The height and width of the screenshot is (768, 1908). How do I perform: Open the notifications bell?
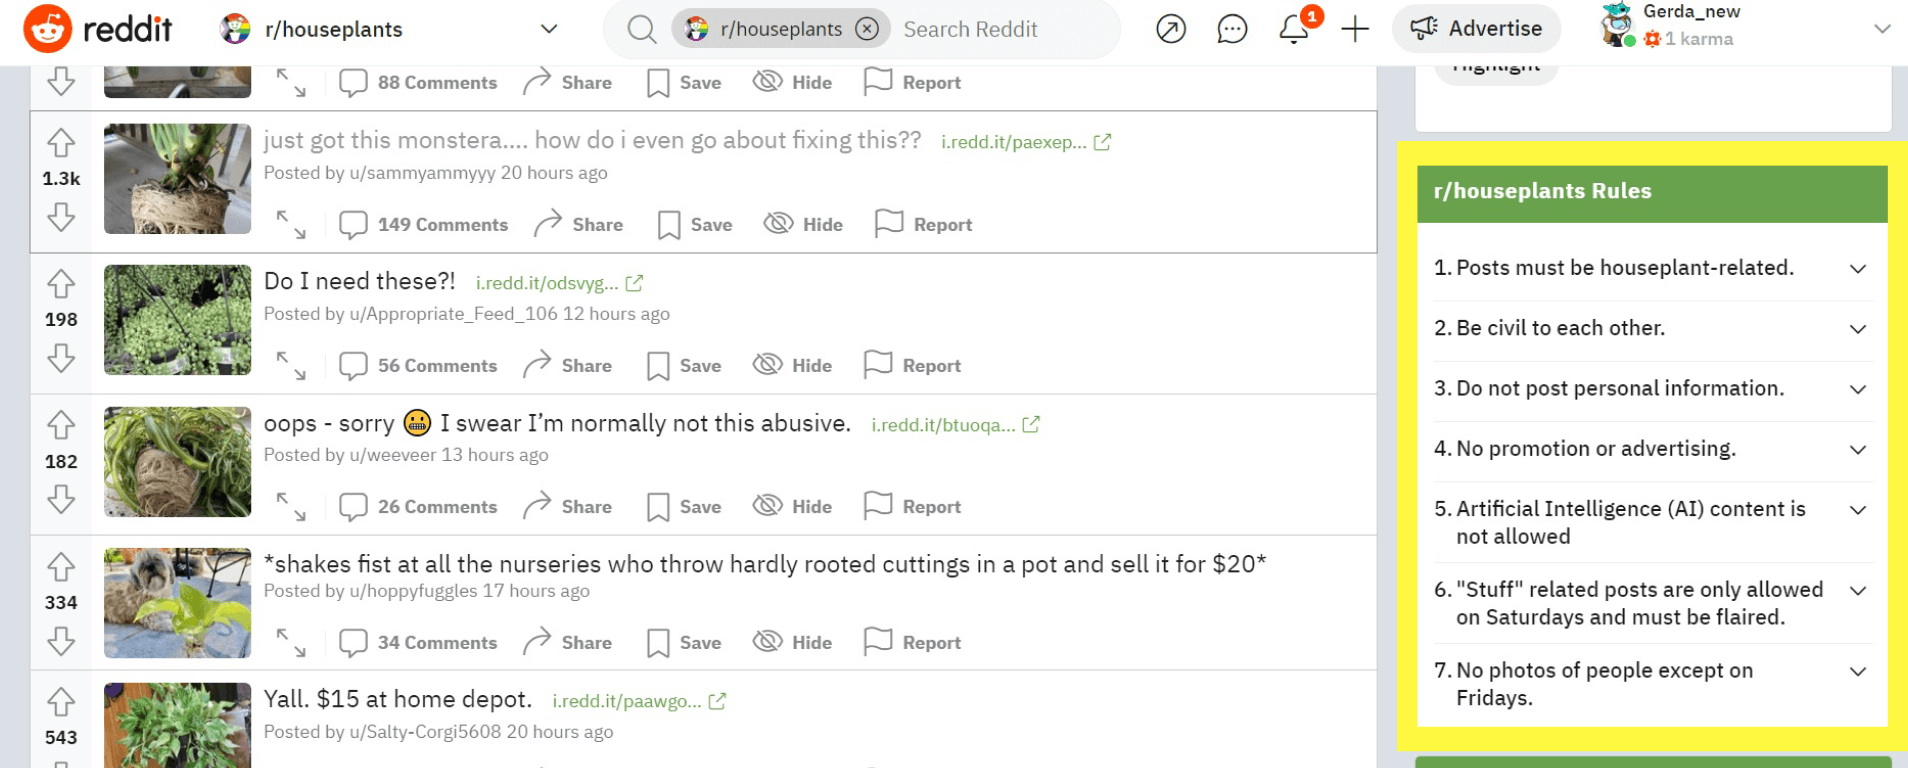[1294, 29]
